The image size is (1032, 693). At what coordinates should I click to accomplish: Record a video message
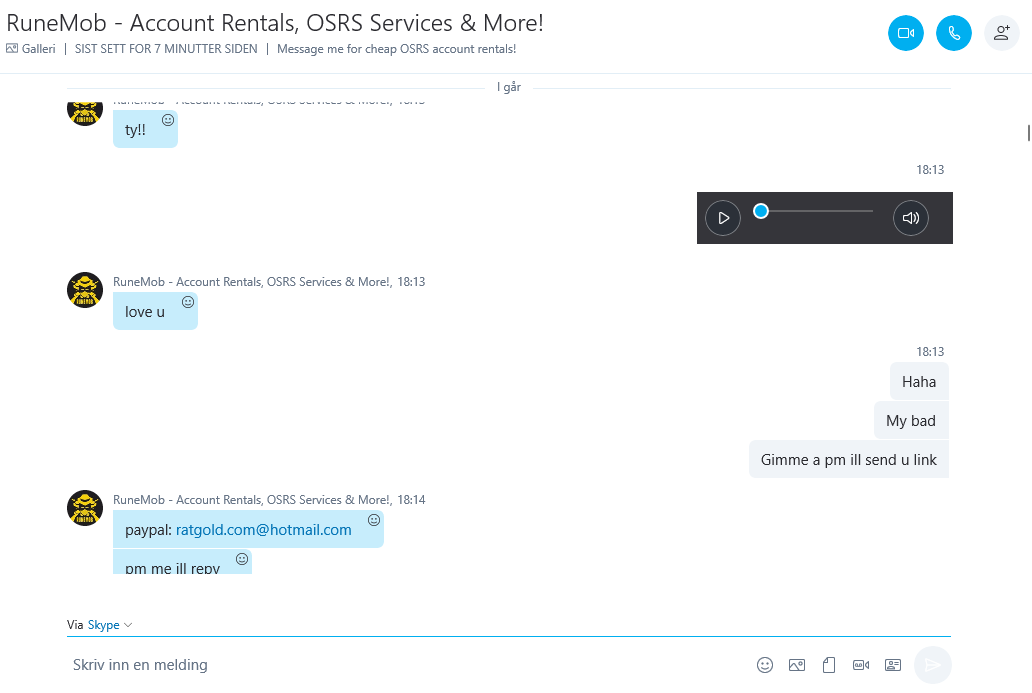[861, 665]
